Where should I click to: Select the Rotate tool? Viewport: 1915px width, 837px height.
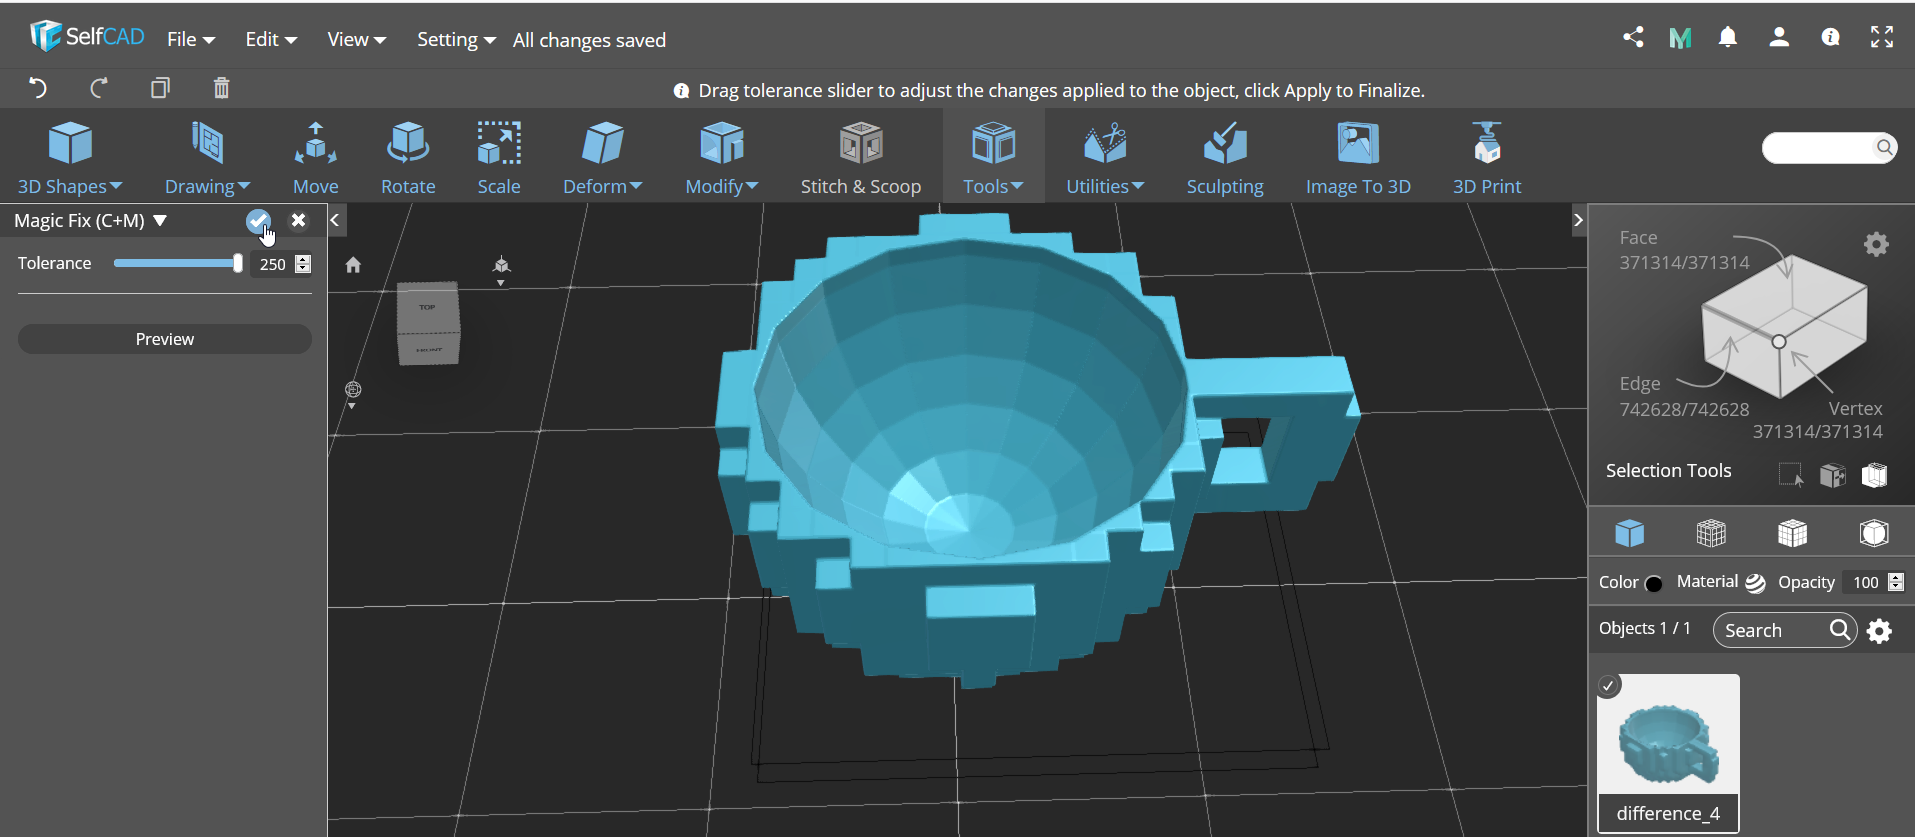click(408, 158)
